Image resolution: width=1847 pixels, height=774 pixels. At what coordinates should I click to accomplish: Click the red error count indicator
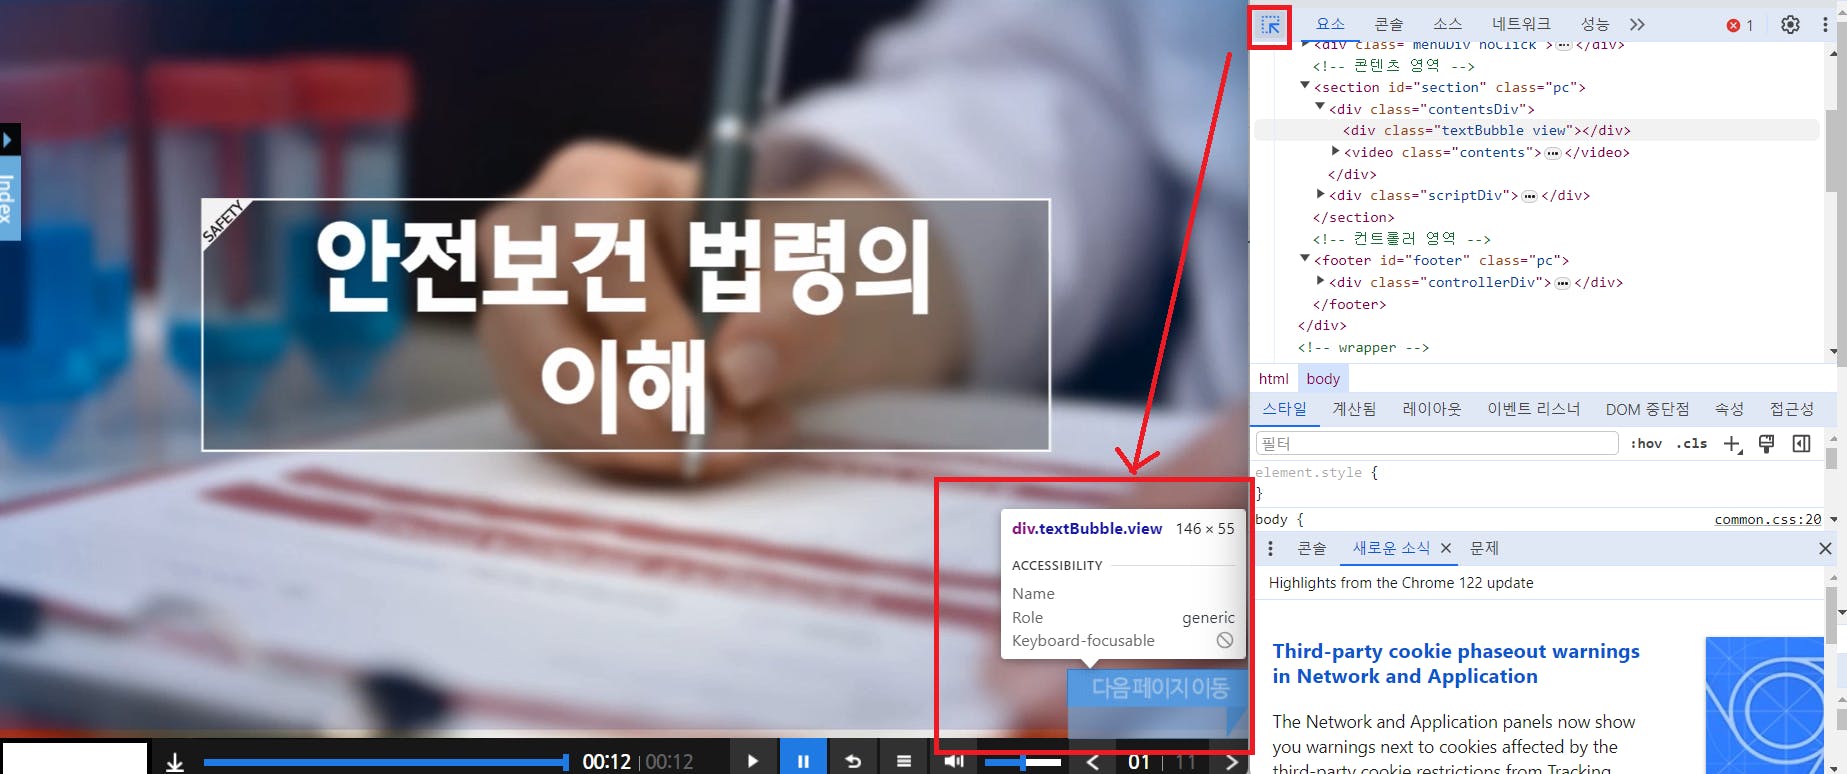coord(1740,25)
